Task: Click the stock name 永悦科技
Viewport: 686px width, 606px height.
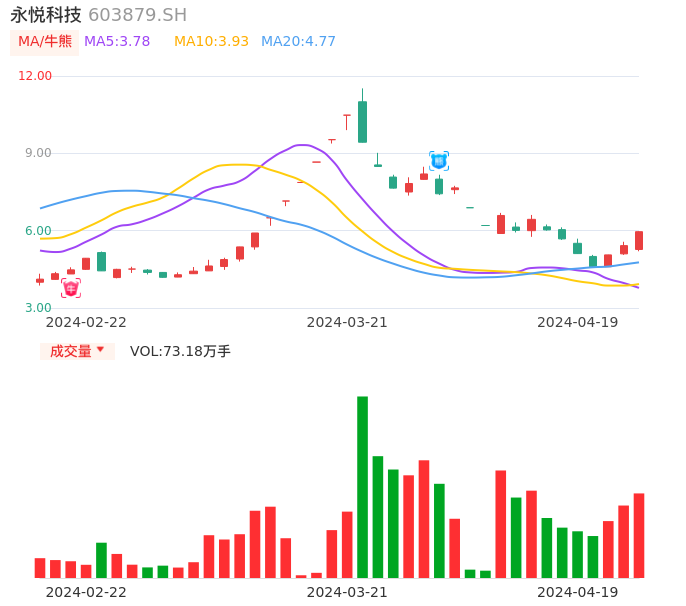Action: point(46,15)
